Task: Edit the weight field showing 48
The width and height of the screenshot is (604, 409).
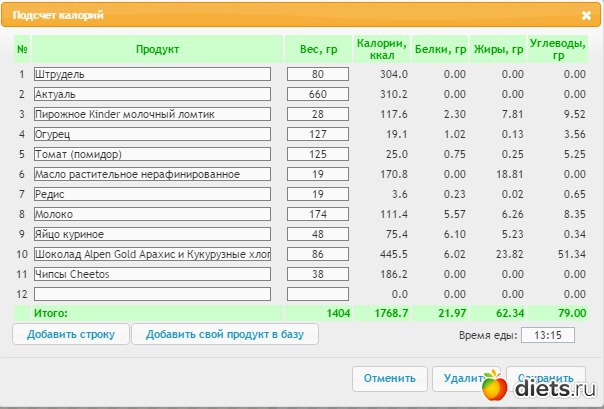Action: 318,234
